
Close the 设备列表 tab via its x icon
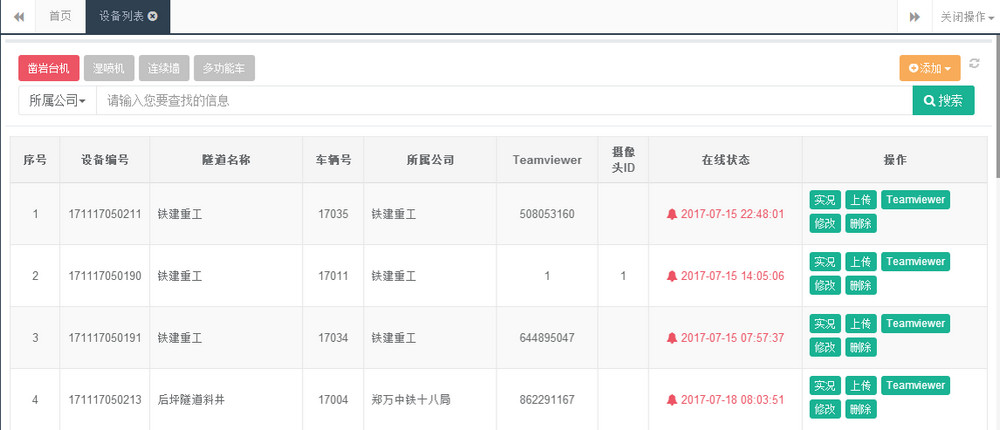[152, 17]
